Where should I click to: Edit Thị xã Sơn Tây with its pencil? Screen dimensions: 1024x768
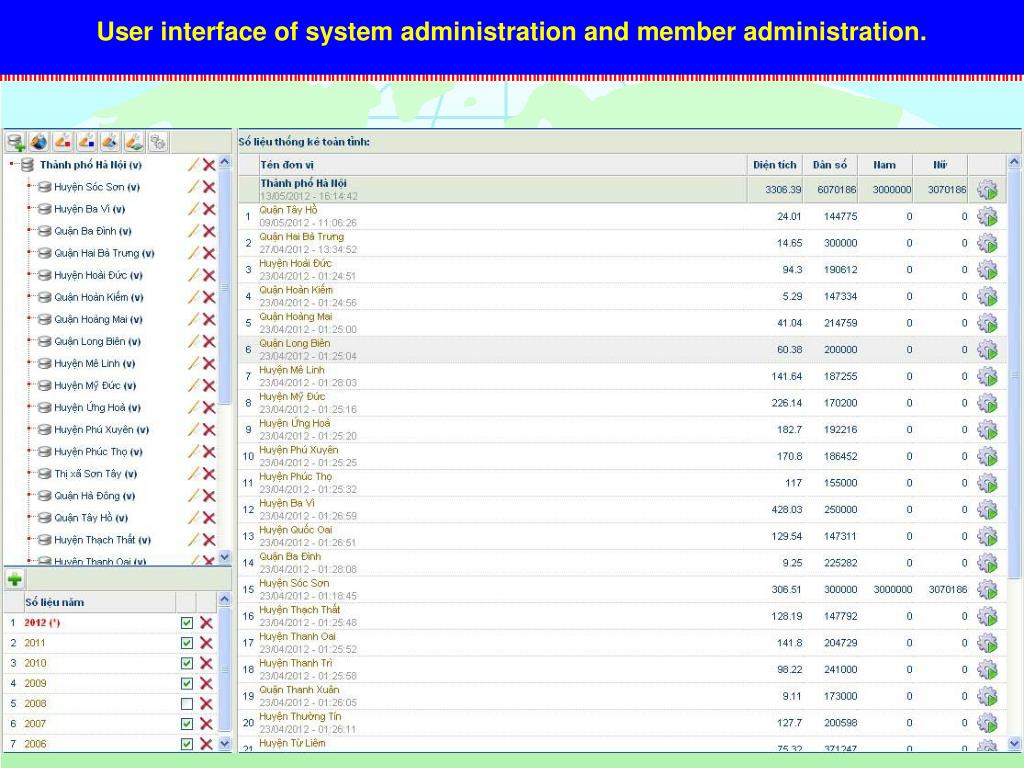[193, 473]
